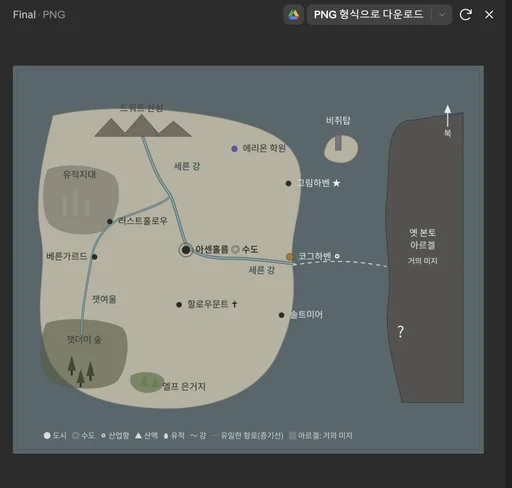The height and width of the screenshot is (488, 512).
Task: Close the Final PNG preview
Action: pos(489,15)
